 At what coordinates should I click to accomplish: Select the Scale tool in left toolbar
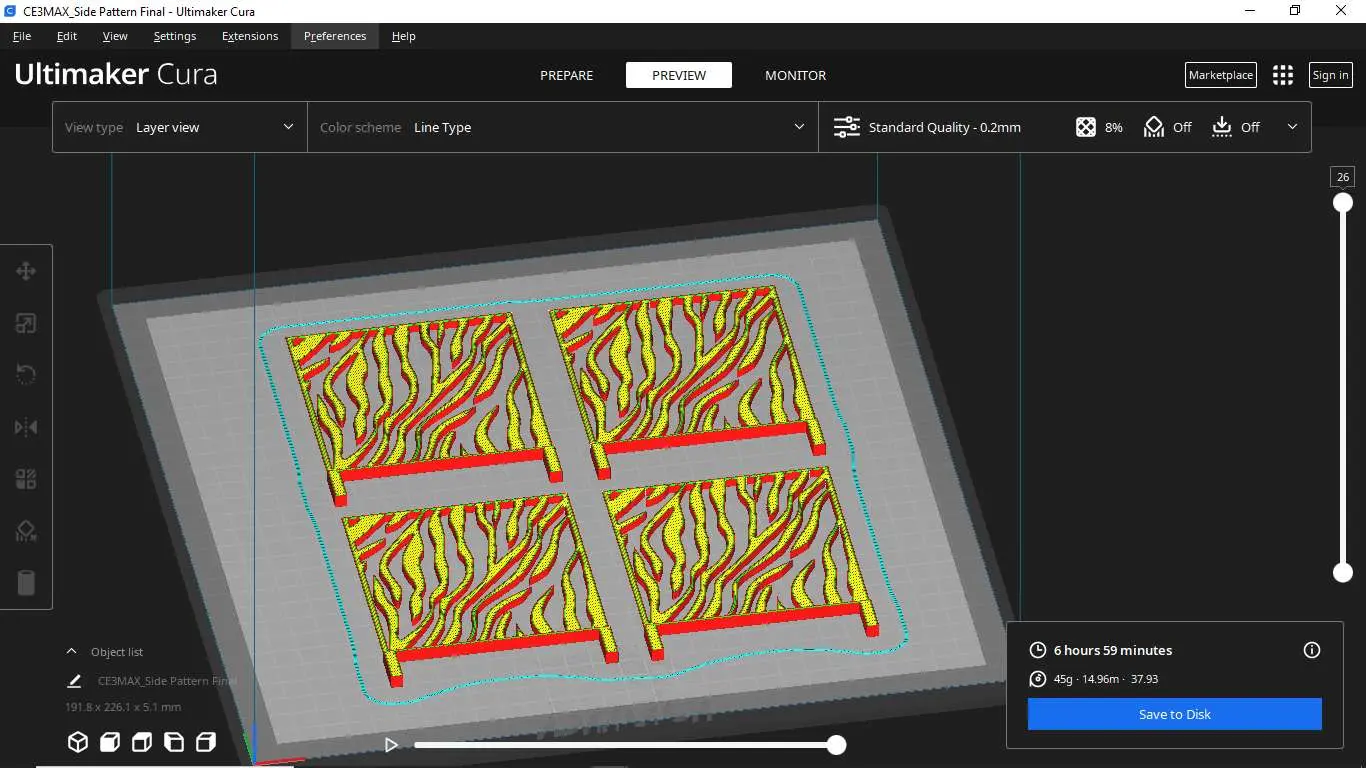pyautogui.click(x=26, y=323)
